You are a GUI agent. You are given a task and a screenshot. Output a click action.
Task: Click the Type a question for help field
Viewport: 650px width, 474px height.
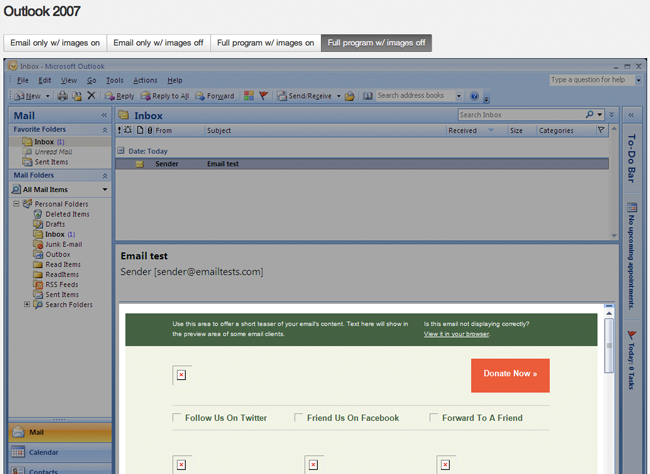click(592, 80)
